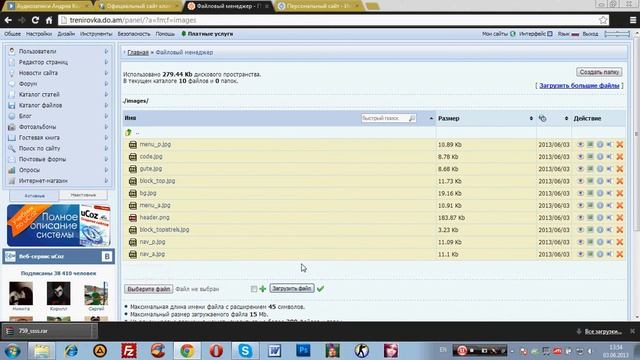This screenshot has height=360, width=640.
Task: Show info for nav_a.jpg file
Action: (x=600, y=254)
